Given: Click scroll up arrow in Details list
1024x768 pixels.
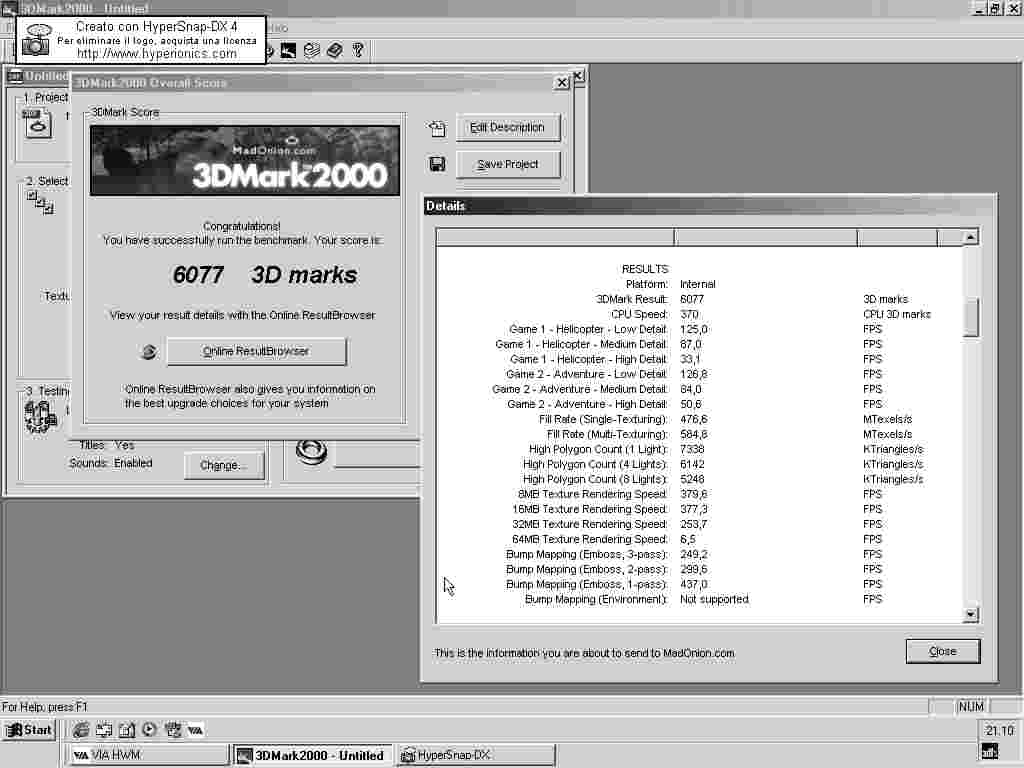Looking at the screenshot, I should tap(970, 237).
